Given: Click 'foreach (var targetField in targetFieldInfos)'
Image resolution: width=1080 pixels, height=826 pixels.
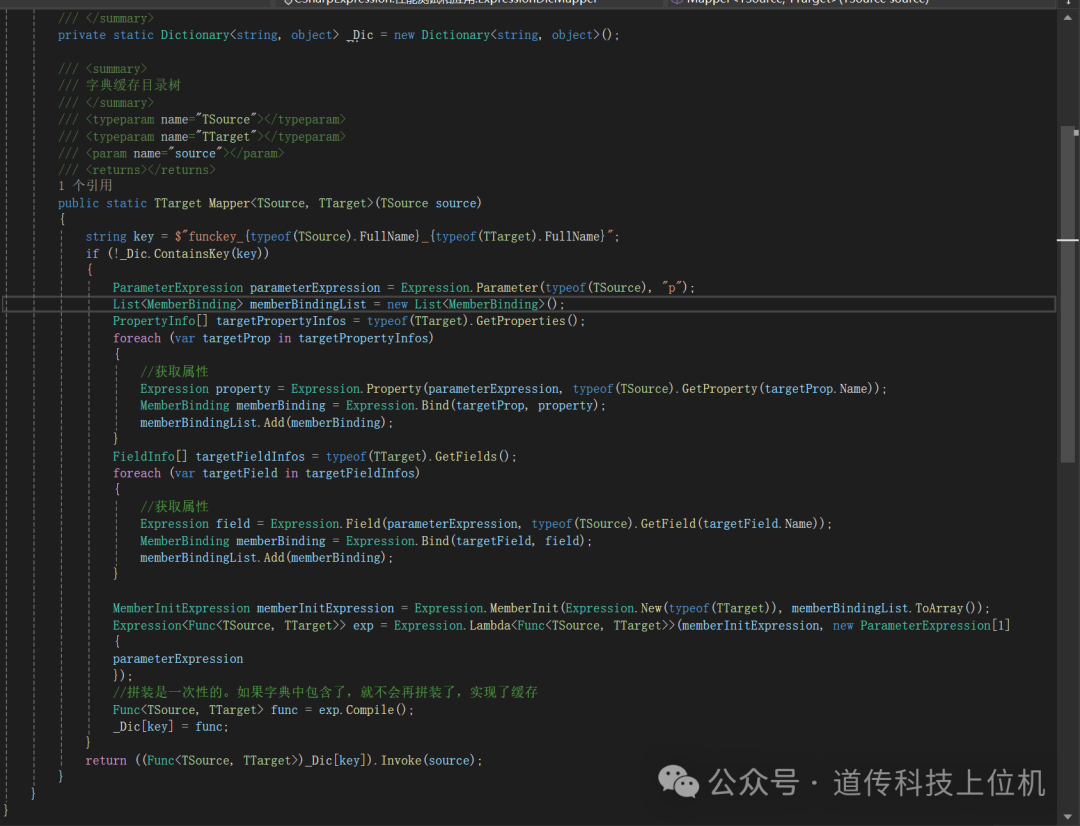Looking at the screenshot, I should point(266,473).
